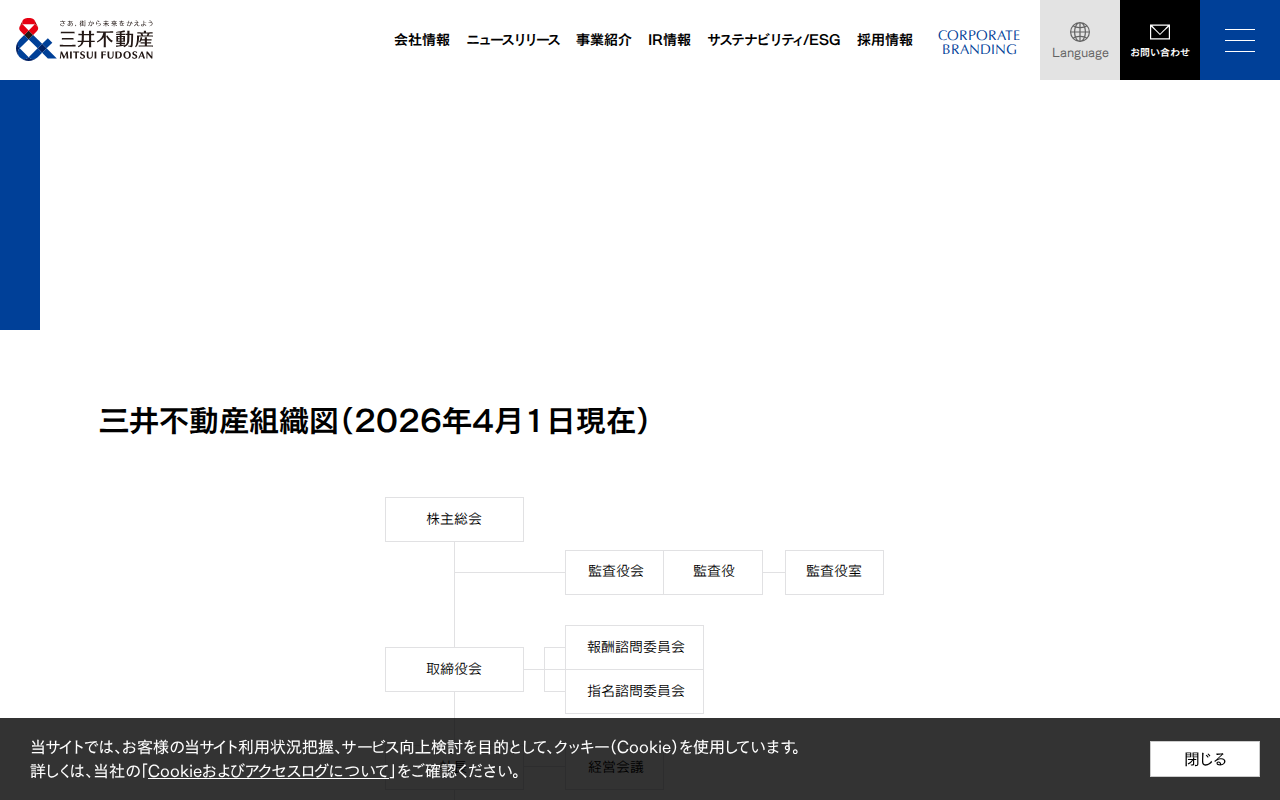Viewport: 1280px width, 800px height.
Task: Click the 経営会議 box
Action: click(x=614, y=767)
